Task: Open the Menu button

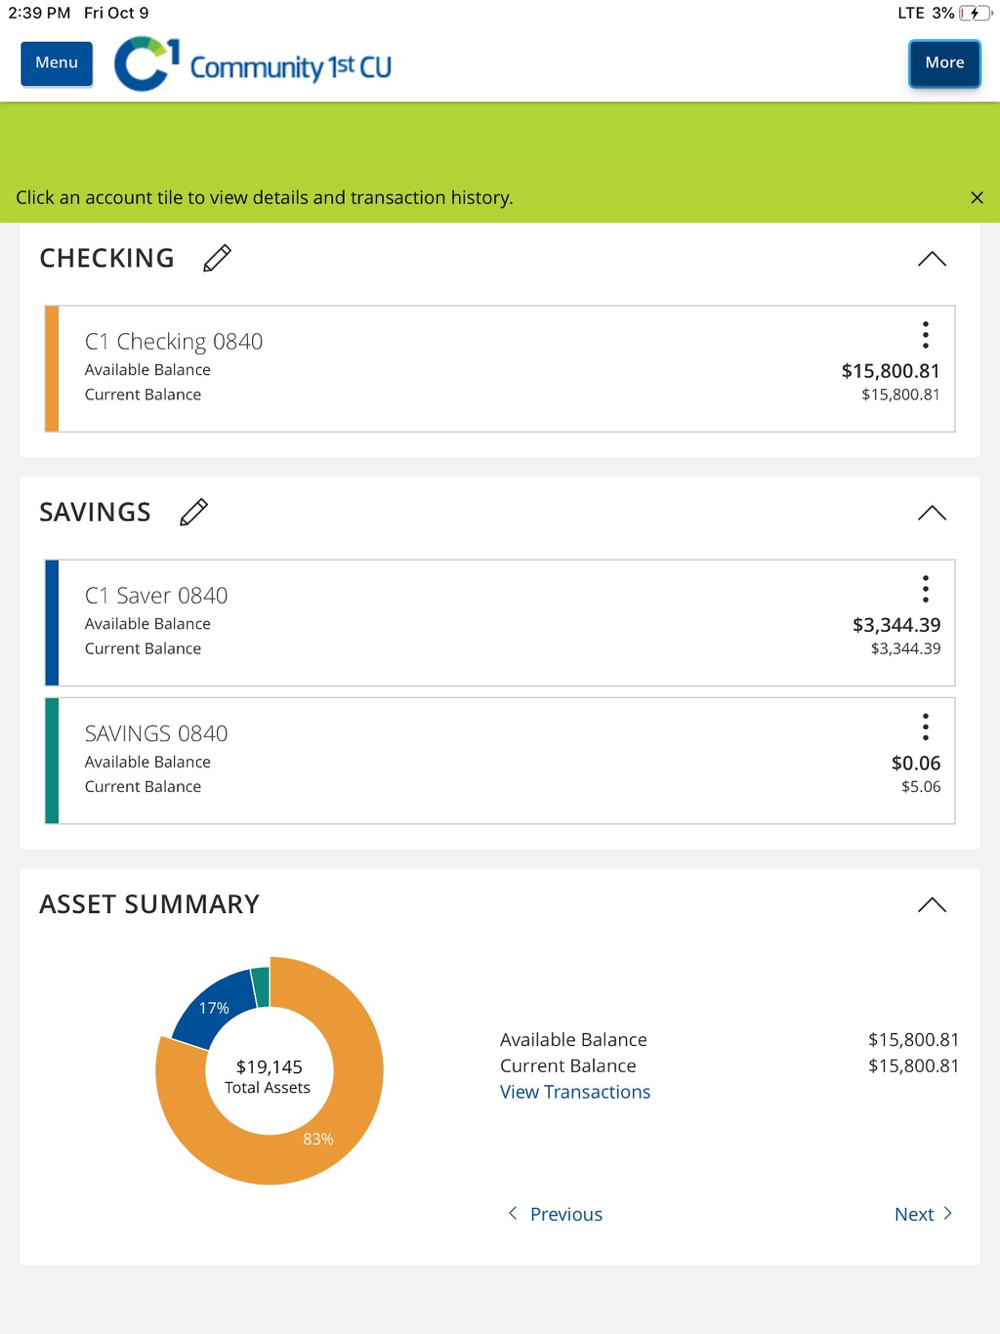Action: click(x=56, y=63)
